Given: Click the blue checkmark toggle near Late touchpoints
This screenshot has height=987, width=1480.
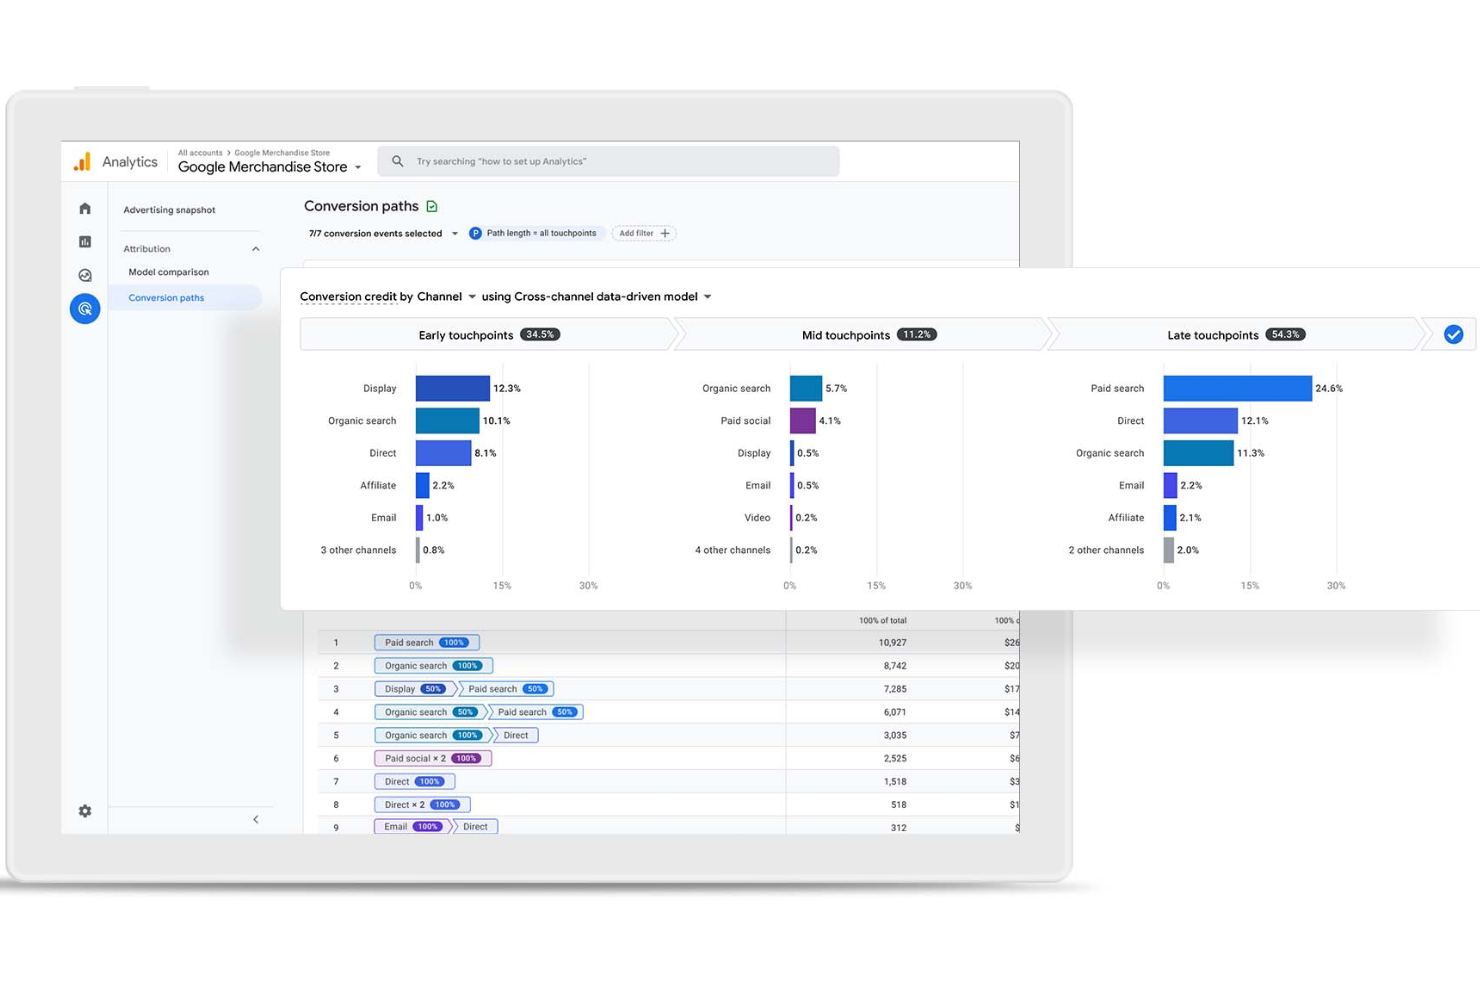Looking at the screenshot, I should coord(1454,334).
